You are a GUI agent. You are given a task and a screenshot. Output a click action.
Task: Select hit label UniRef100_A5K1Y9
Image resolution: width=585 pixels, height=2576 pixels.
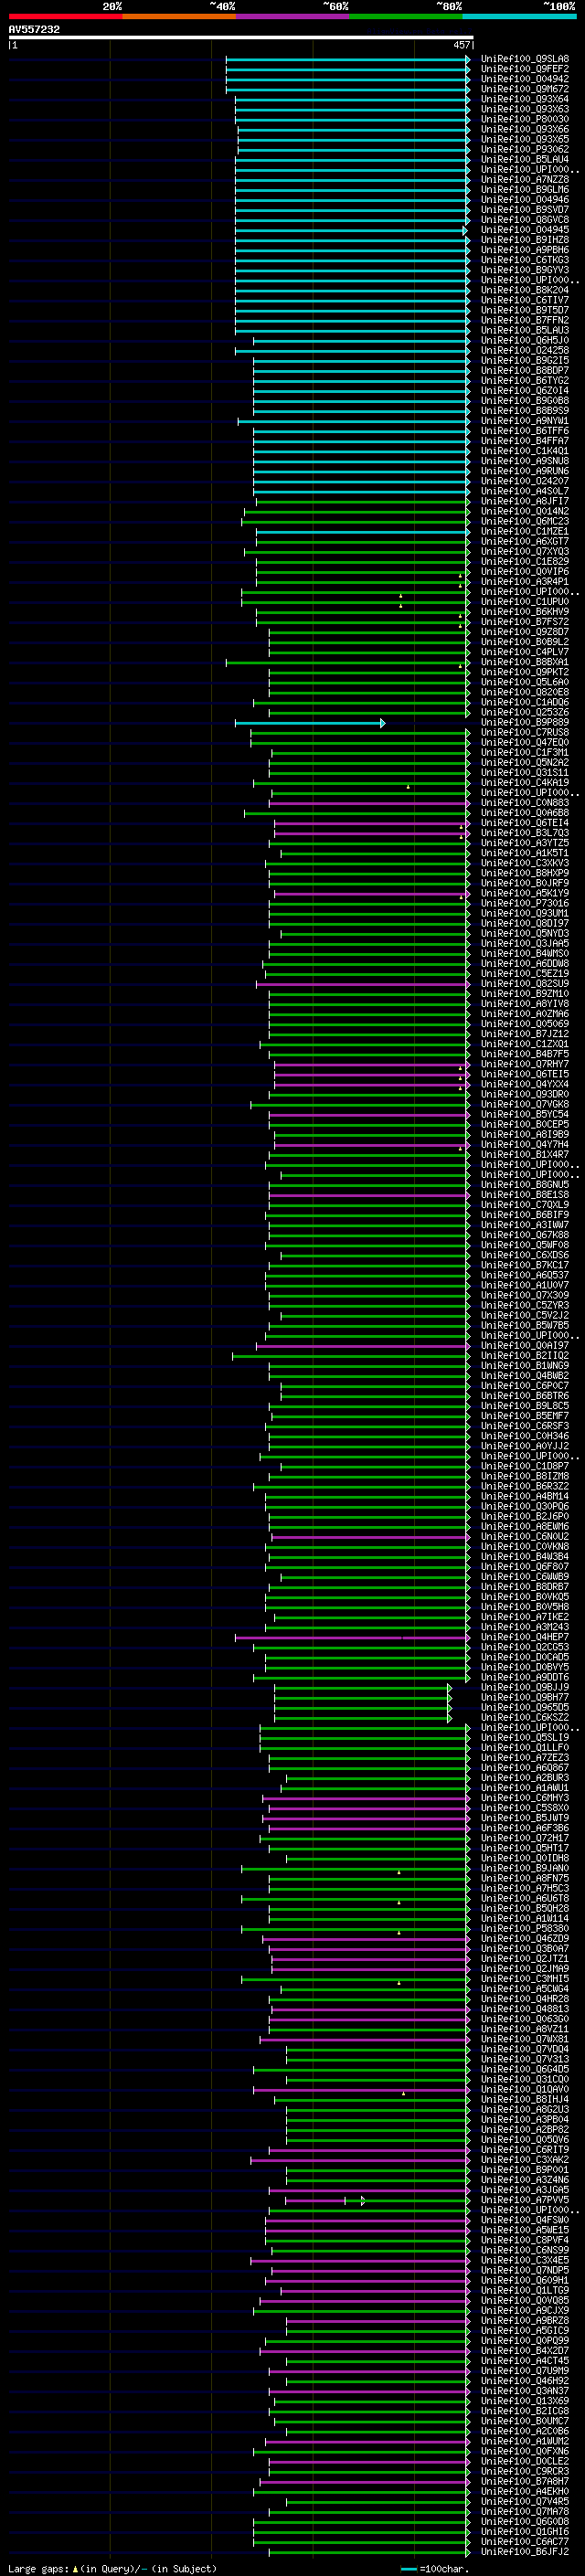click(524, 893)
